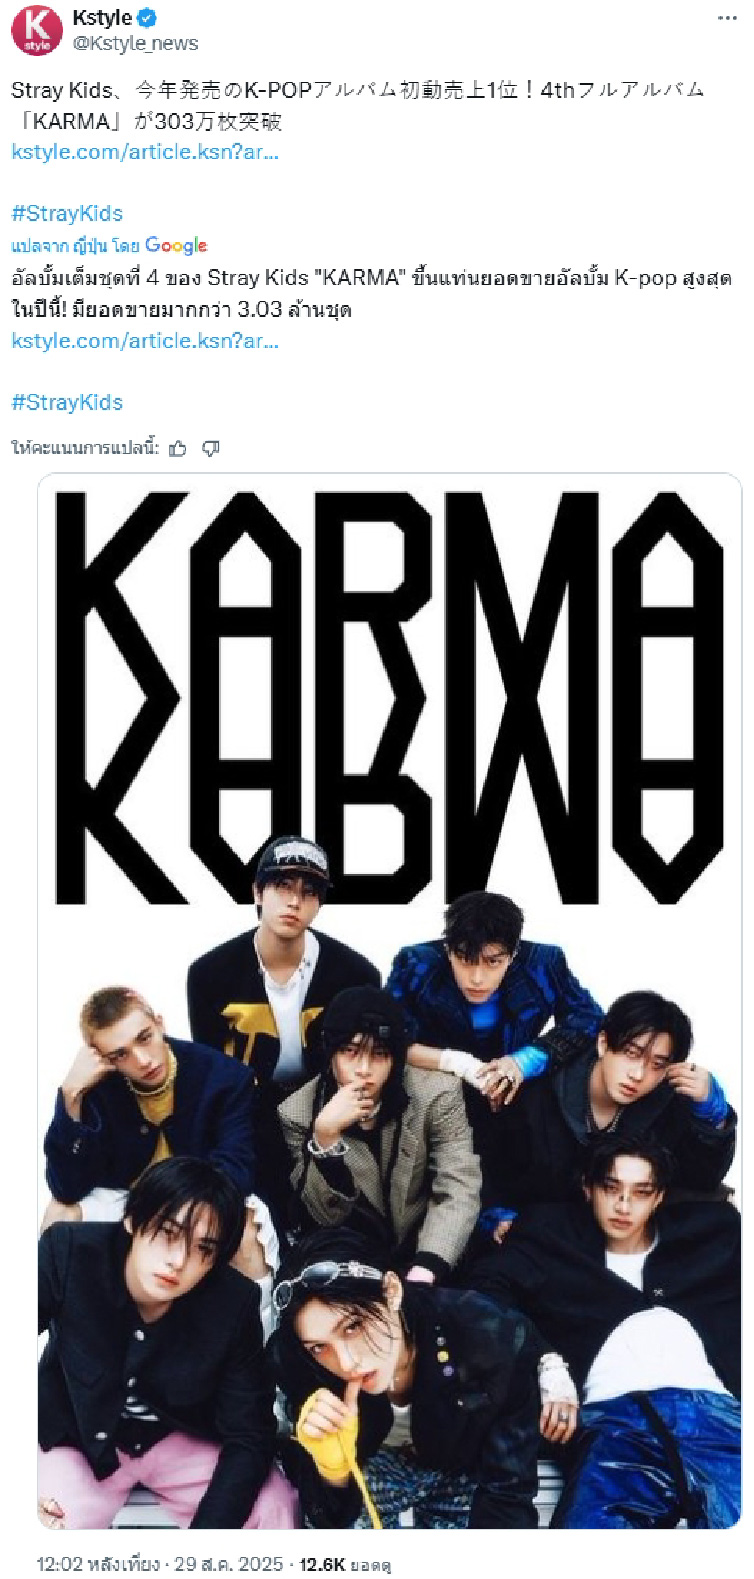This screenshot has height=1579, width=754.
Task: Click #StrayKids hashtag below the translation
Action: (x=67, y=402)
